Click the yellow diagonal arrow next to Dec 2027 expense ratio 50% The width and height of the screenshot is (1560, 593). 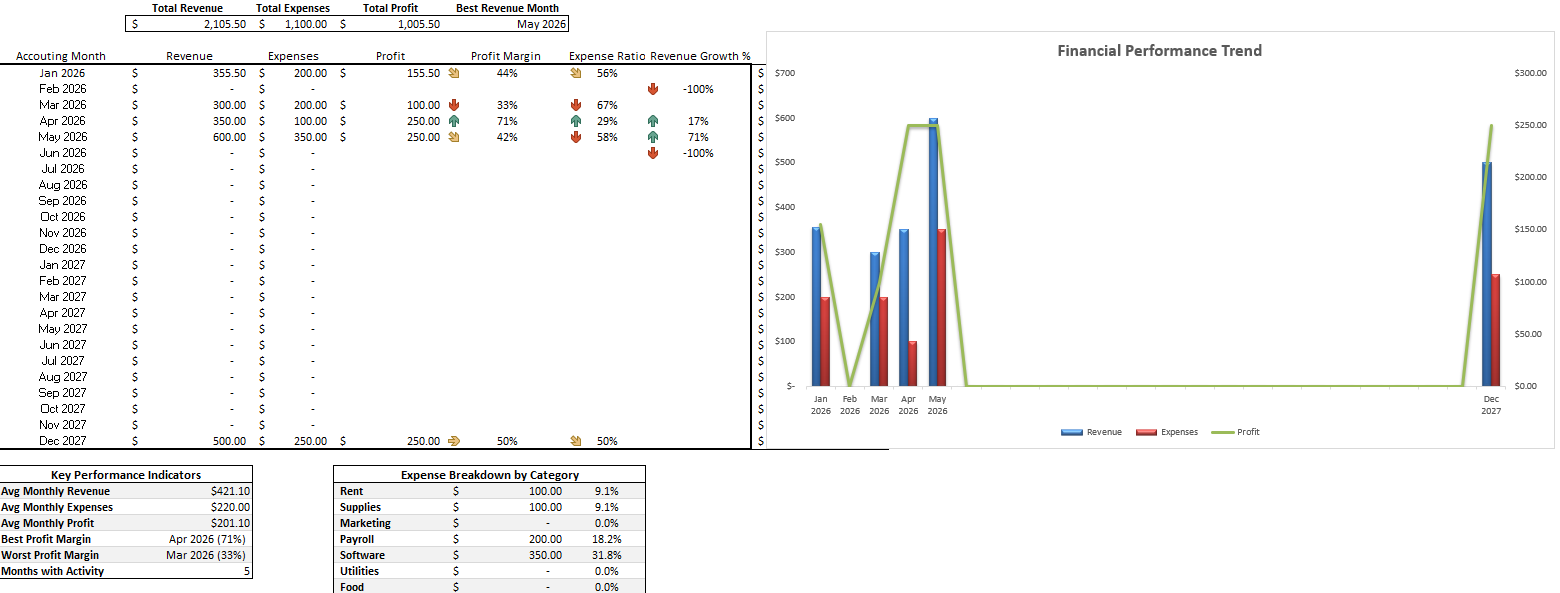click(x=575, y=441)
